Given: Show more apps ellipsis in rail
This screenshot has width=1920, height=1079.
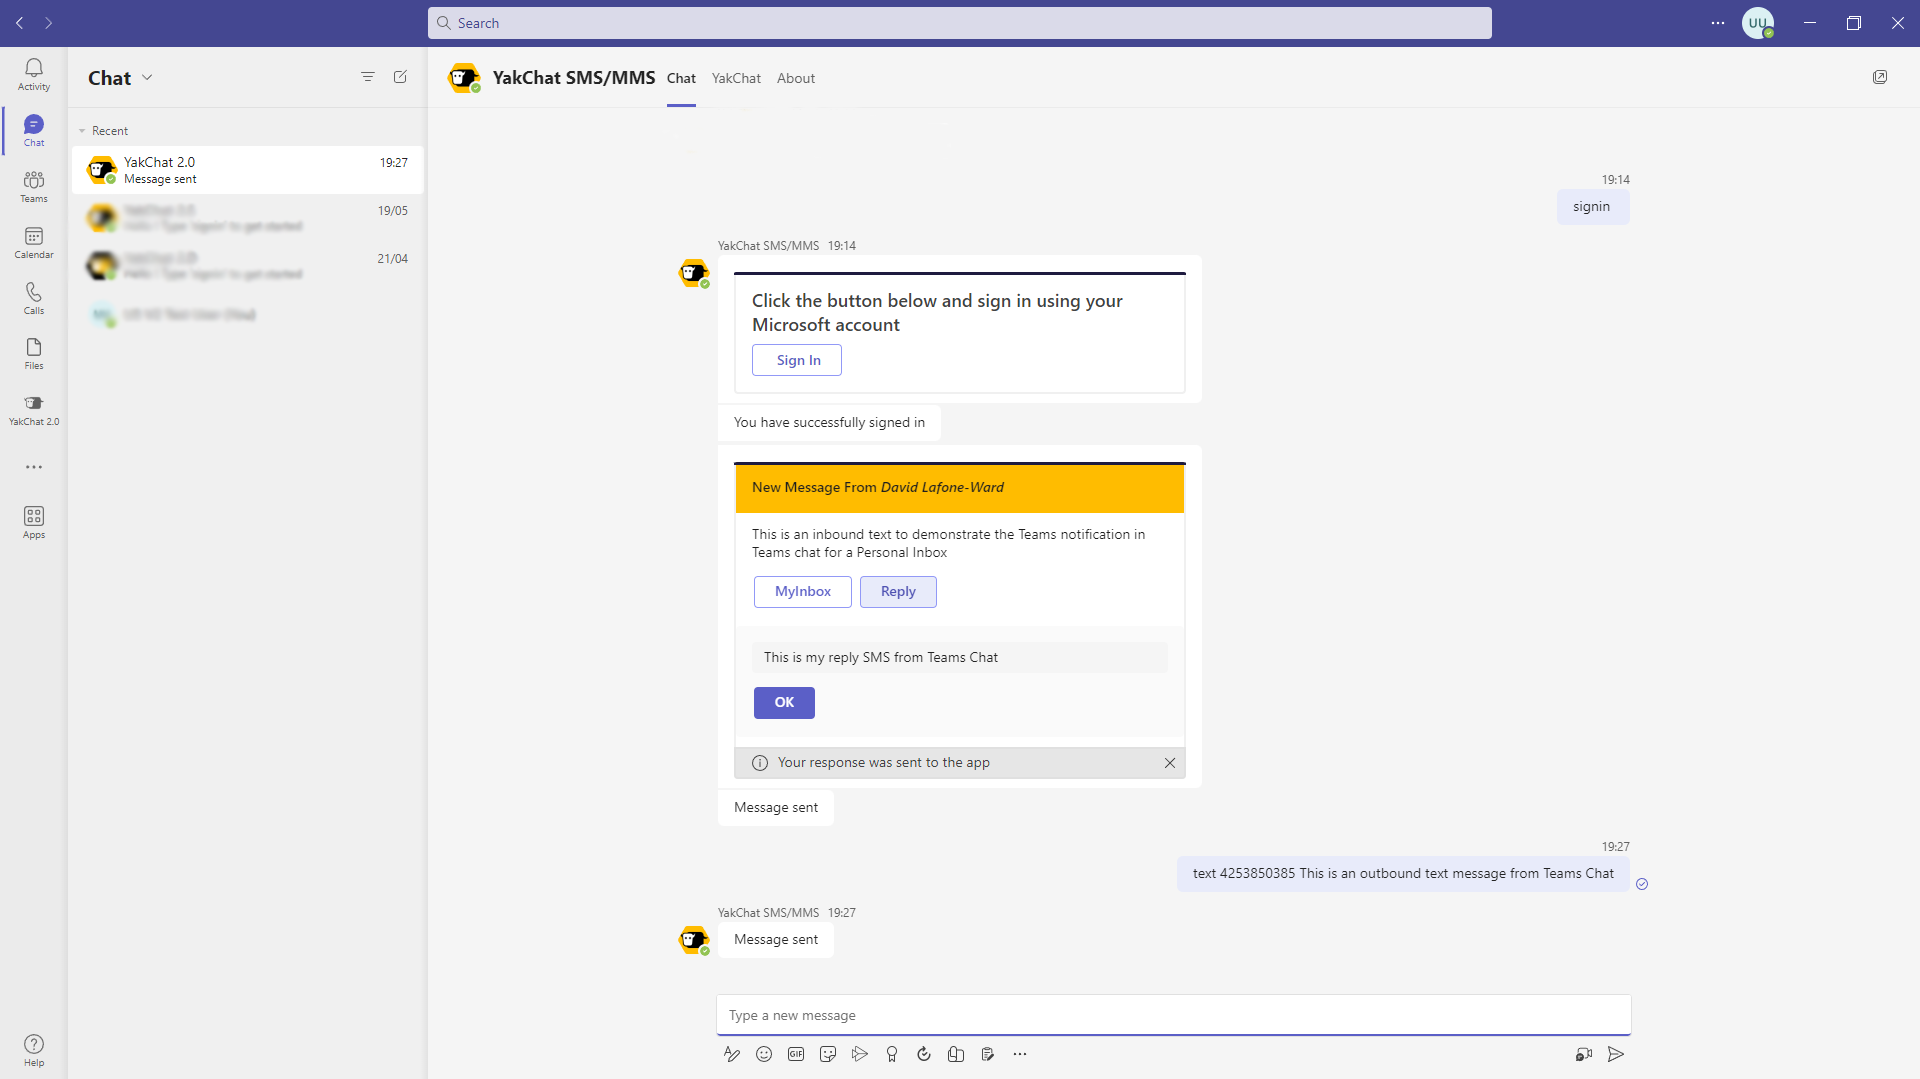Looking at the screenshot, I should coord(34,467).
